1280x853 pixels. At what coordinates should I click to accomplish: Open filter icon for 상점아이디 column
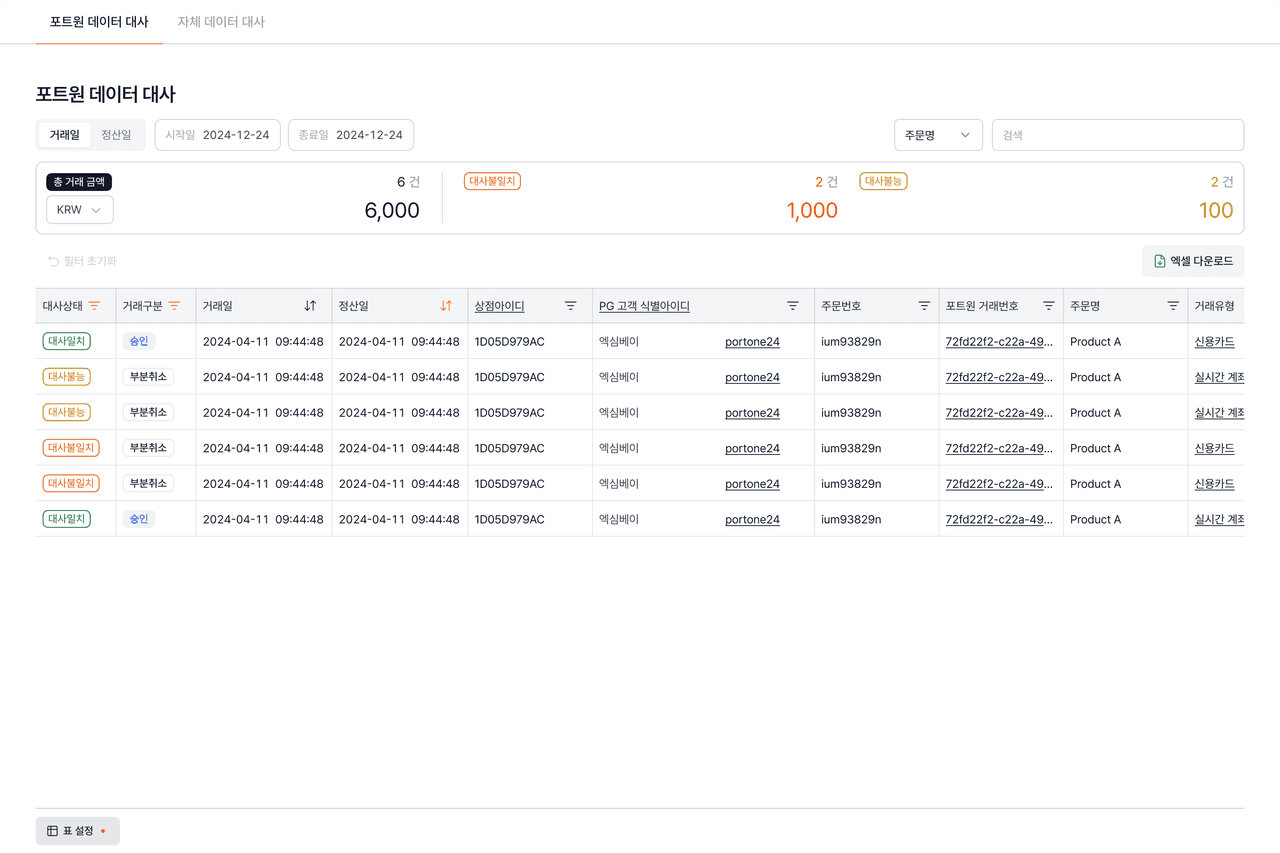pos(570,306)
